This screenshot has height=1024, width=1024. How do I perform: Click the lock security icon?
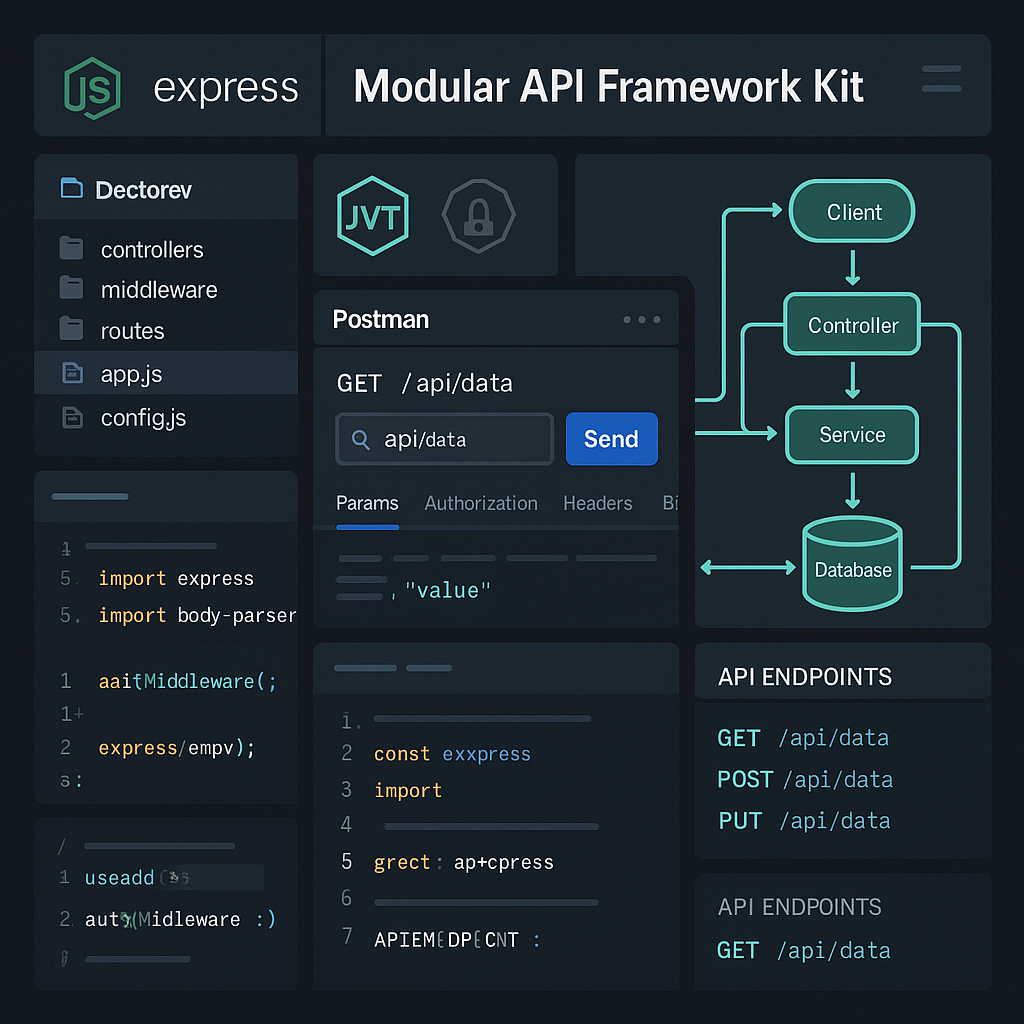pyautogui.click(x=478, y=213)
